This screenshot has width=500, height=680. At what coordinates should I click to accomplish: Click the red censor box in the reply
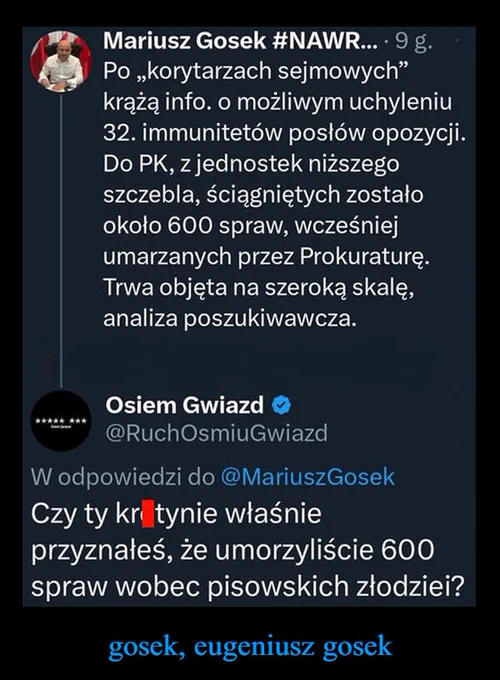[148, 513]
